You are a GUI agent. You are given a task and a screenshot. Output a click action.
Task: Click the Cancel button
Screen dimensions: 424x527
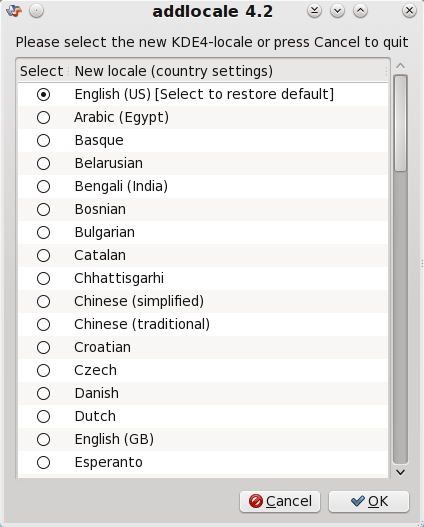click(x=280, y=501)
